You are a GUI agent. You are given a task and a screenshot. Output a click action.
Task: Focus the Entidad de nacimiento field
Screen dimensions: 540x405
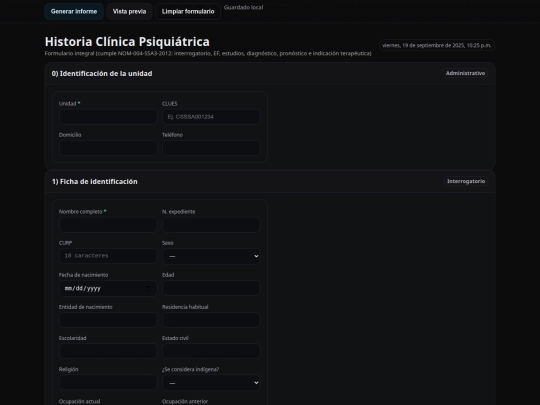coord(108,320)
